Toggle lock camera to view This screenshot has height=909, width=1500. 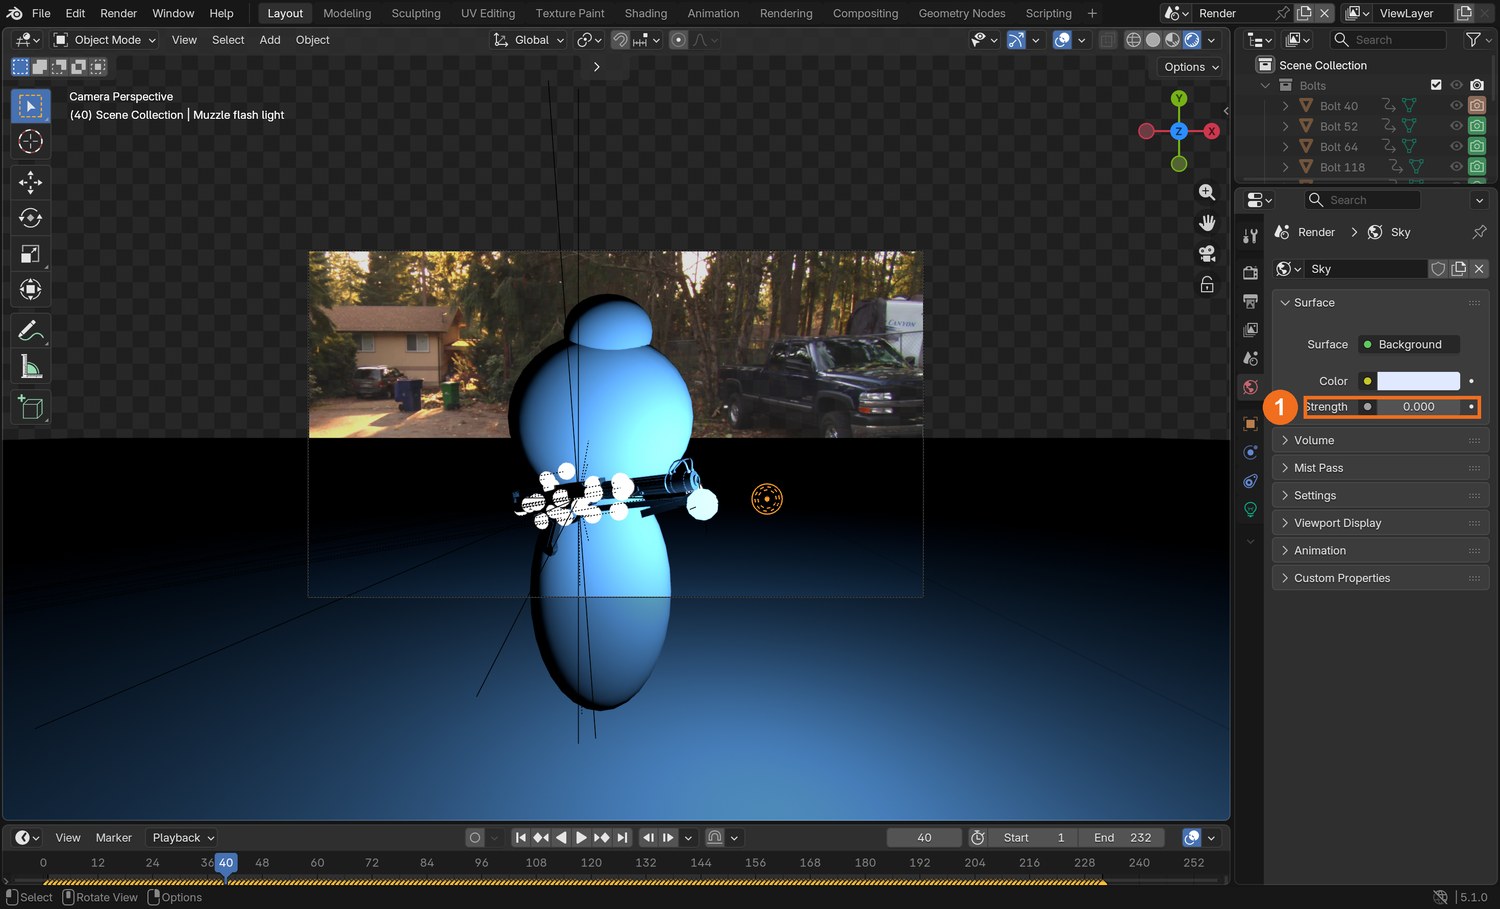[1207, 285]
